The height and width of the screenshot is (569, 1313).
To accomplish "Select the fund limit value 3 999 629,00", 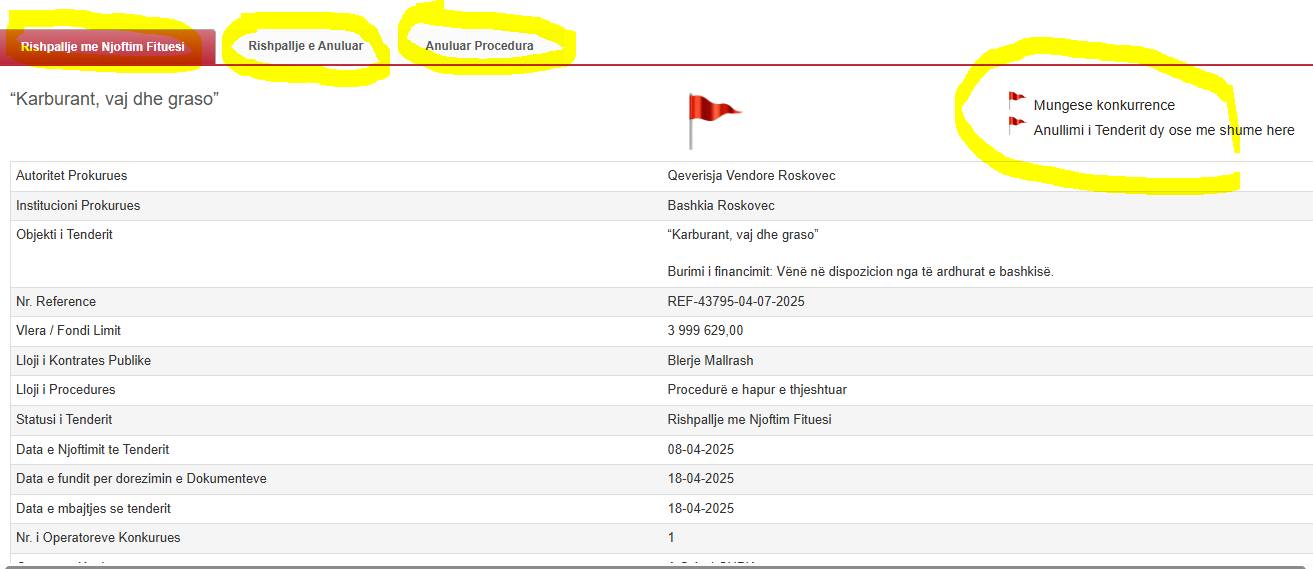I will (705, 331).
